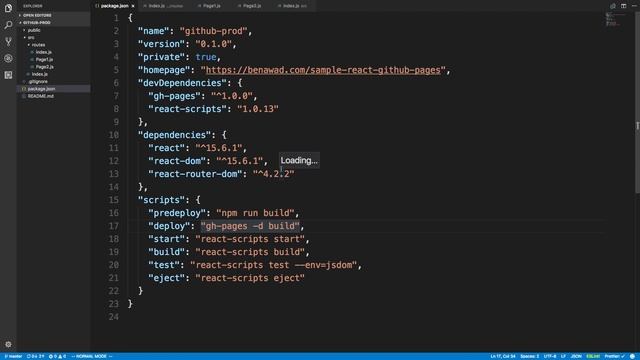Image resolution: width=640 pixels, height=360 pixels.
Task: Change the UTF-8 file encoding
Action: point(550,356)
